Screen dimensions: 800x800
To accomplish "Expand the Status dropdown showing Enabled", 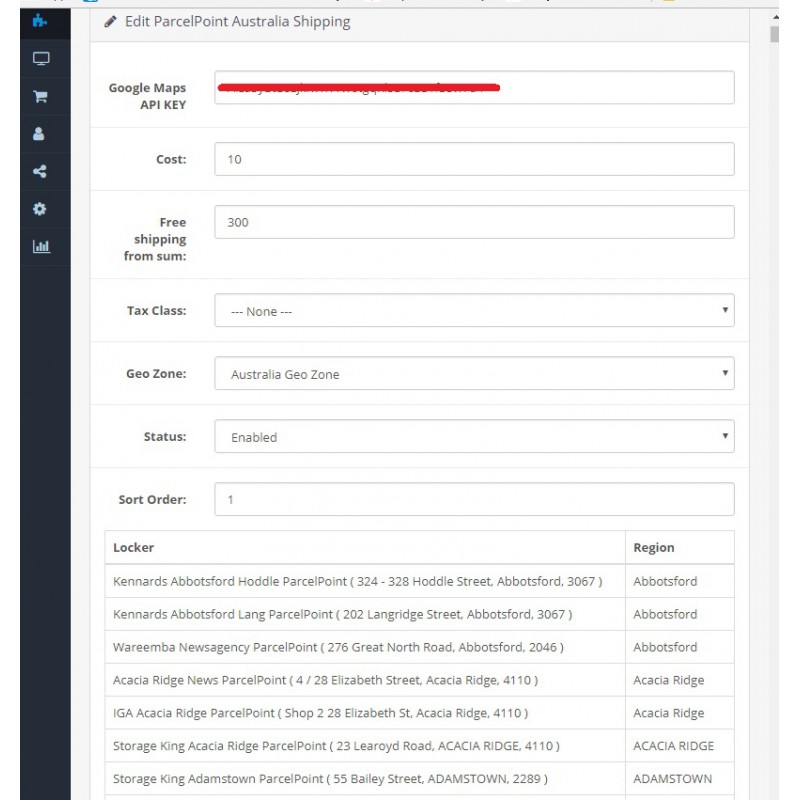I will [x=474, y=437].
